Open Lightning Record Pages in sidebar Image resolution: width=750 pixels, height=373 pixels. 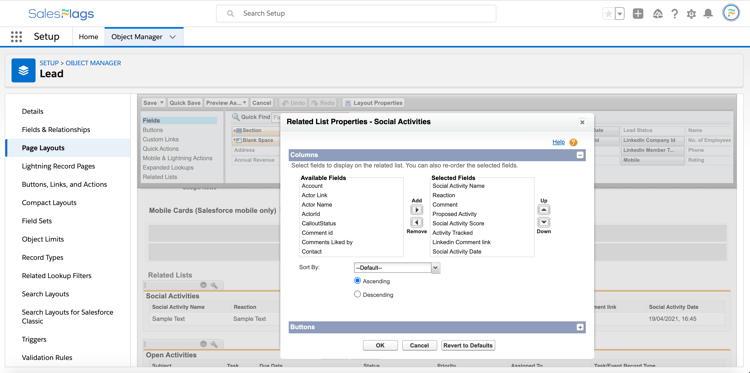point(58,166)
